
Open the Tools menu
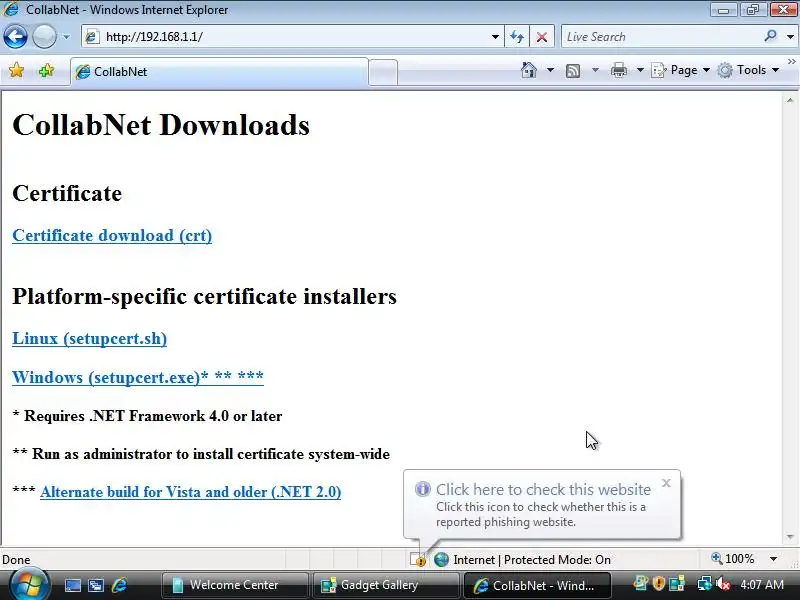748,70
